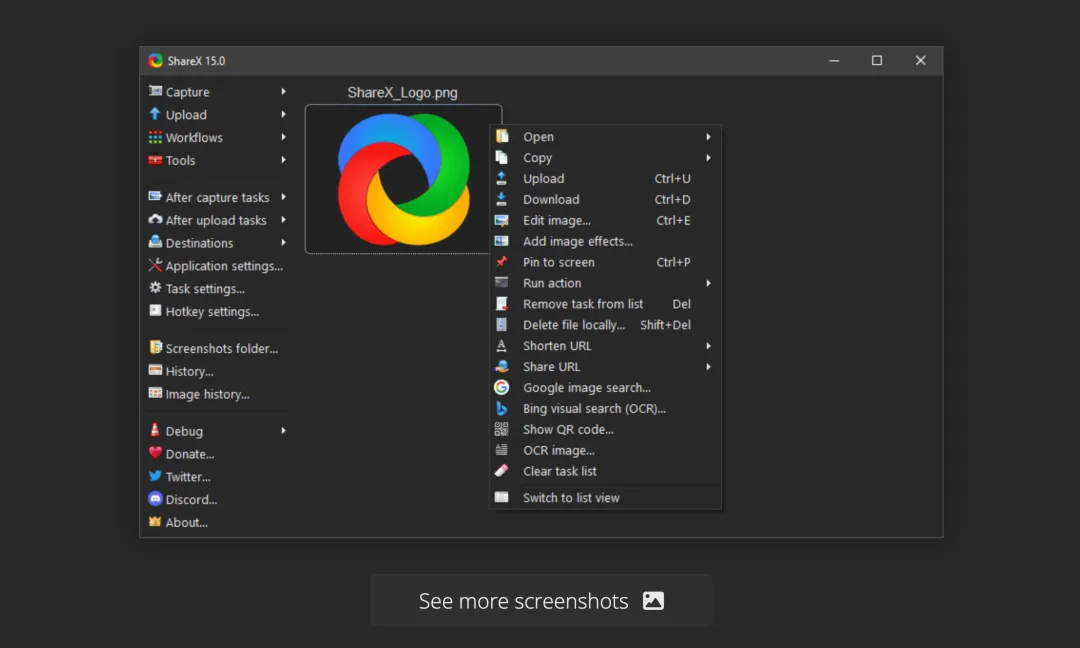Click the After capture tasks icon
The width and height of the screenshot is (1080, 648).
tap(155, 196)
